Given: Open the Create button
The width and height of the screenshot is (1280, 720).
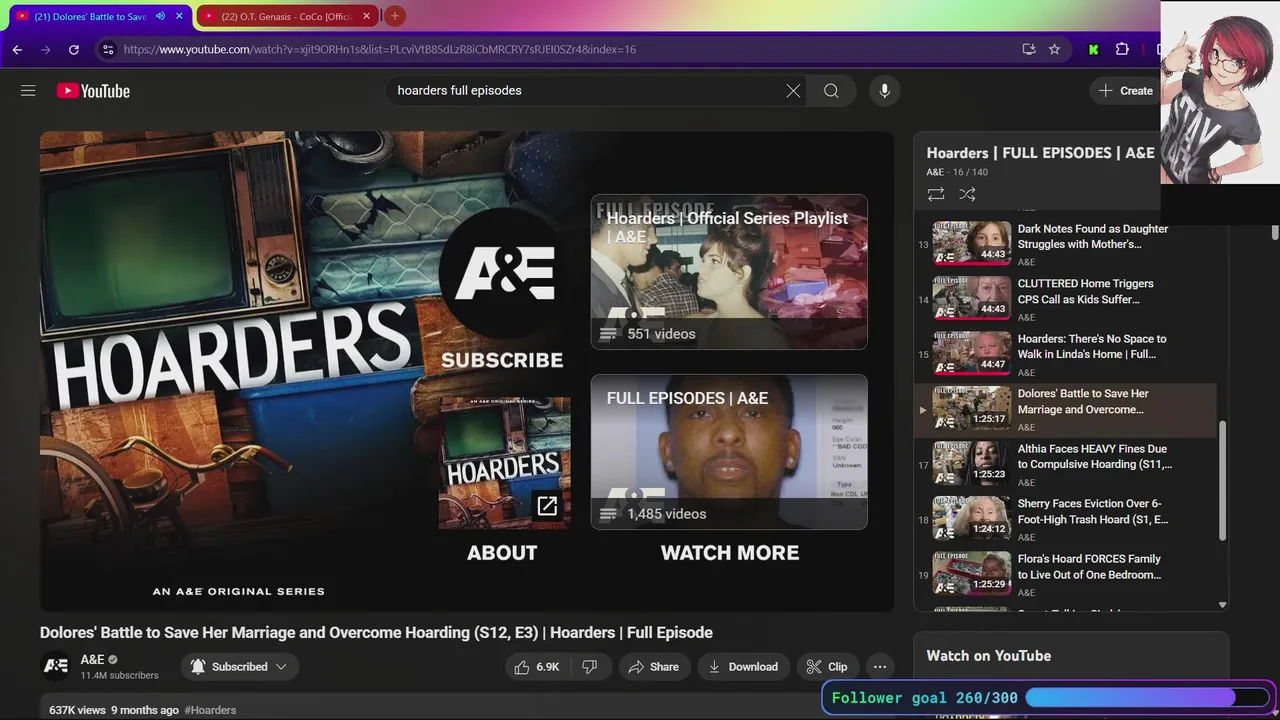Looking at the screenshot, I should (1126, 91).
